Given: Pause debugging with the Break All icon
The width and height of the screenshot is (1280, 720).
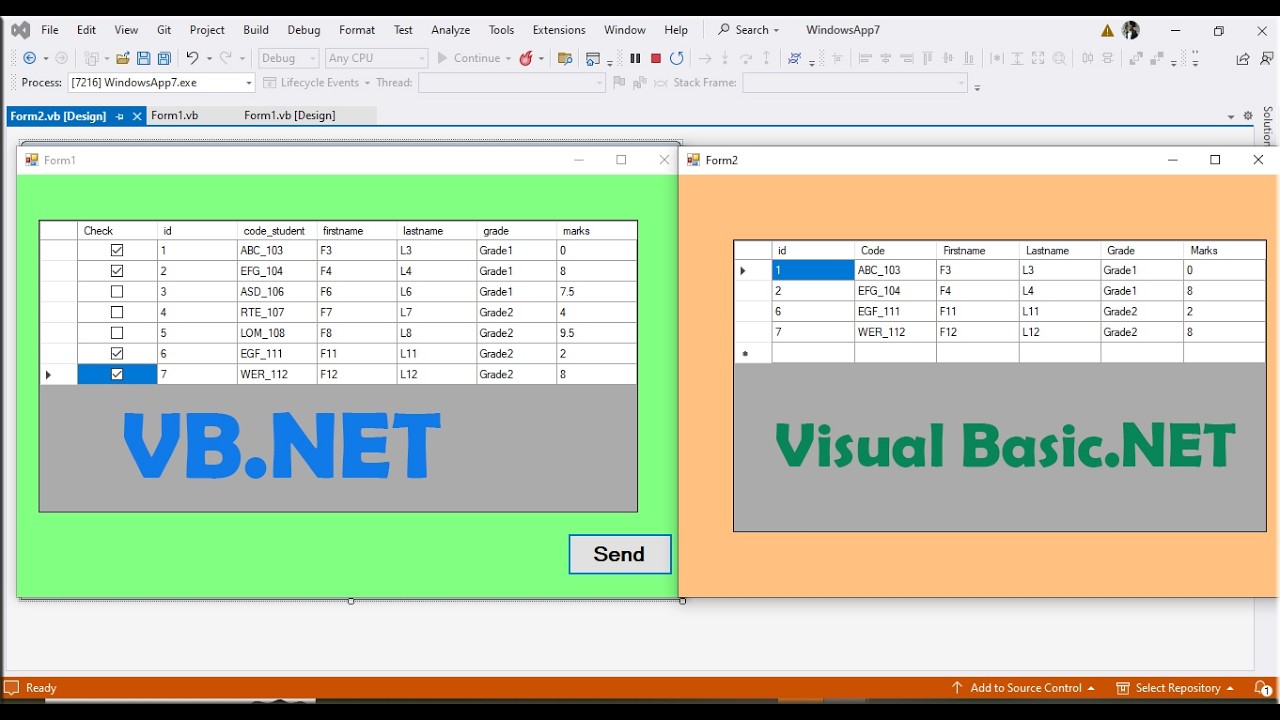Looking at the screenshot, I should (x=635, y=58).
